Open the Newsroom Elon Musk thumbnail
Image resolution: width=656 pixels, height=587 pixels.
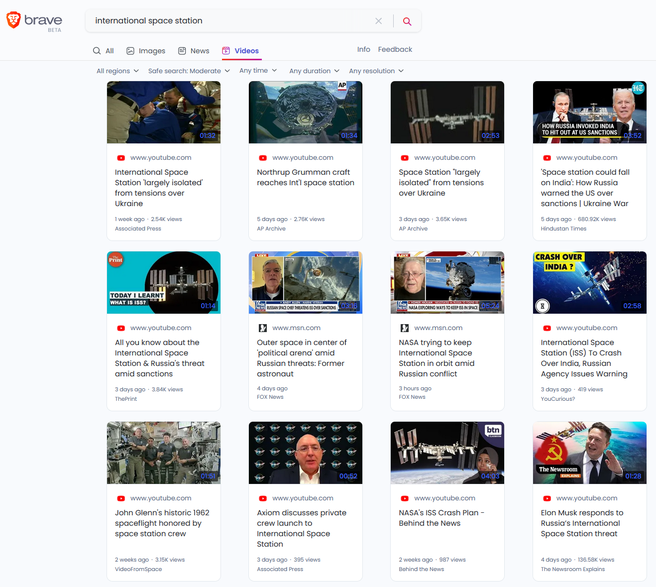pyautogui.click(x=589, y=453)
